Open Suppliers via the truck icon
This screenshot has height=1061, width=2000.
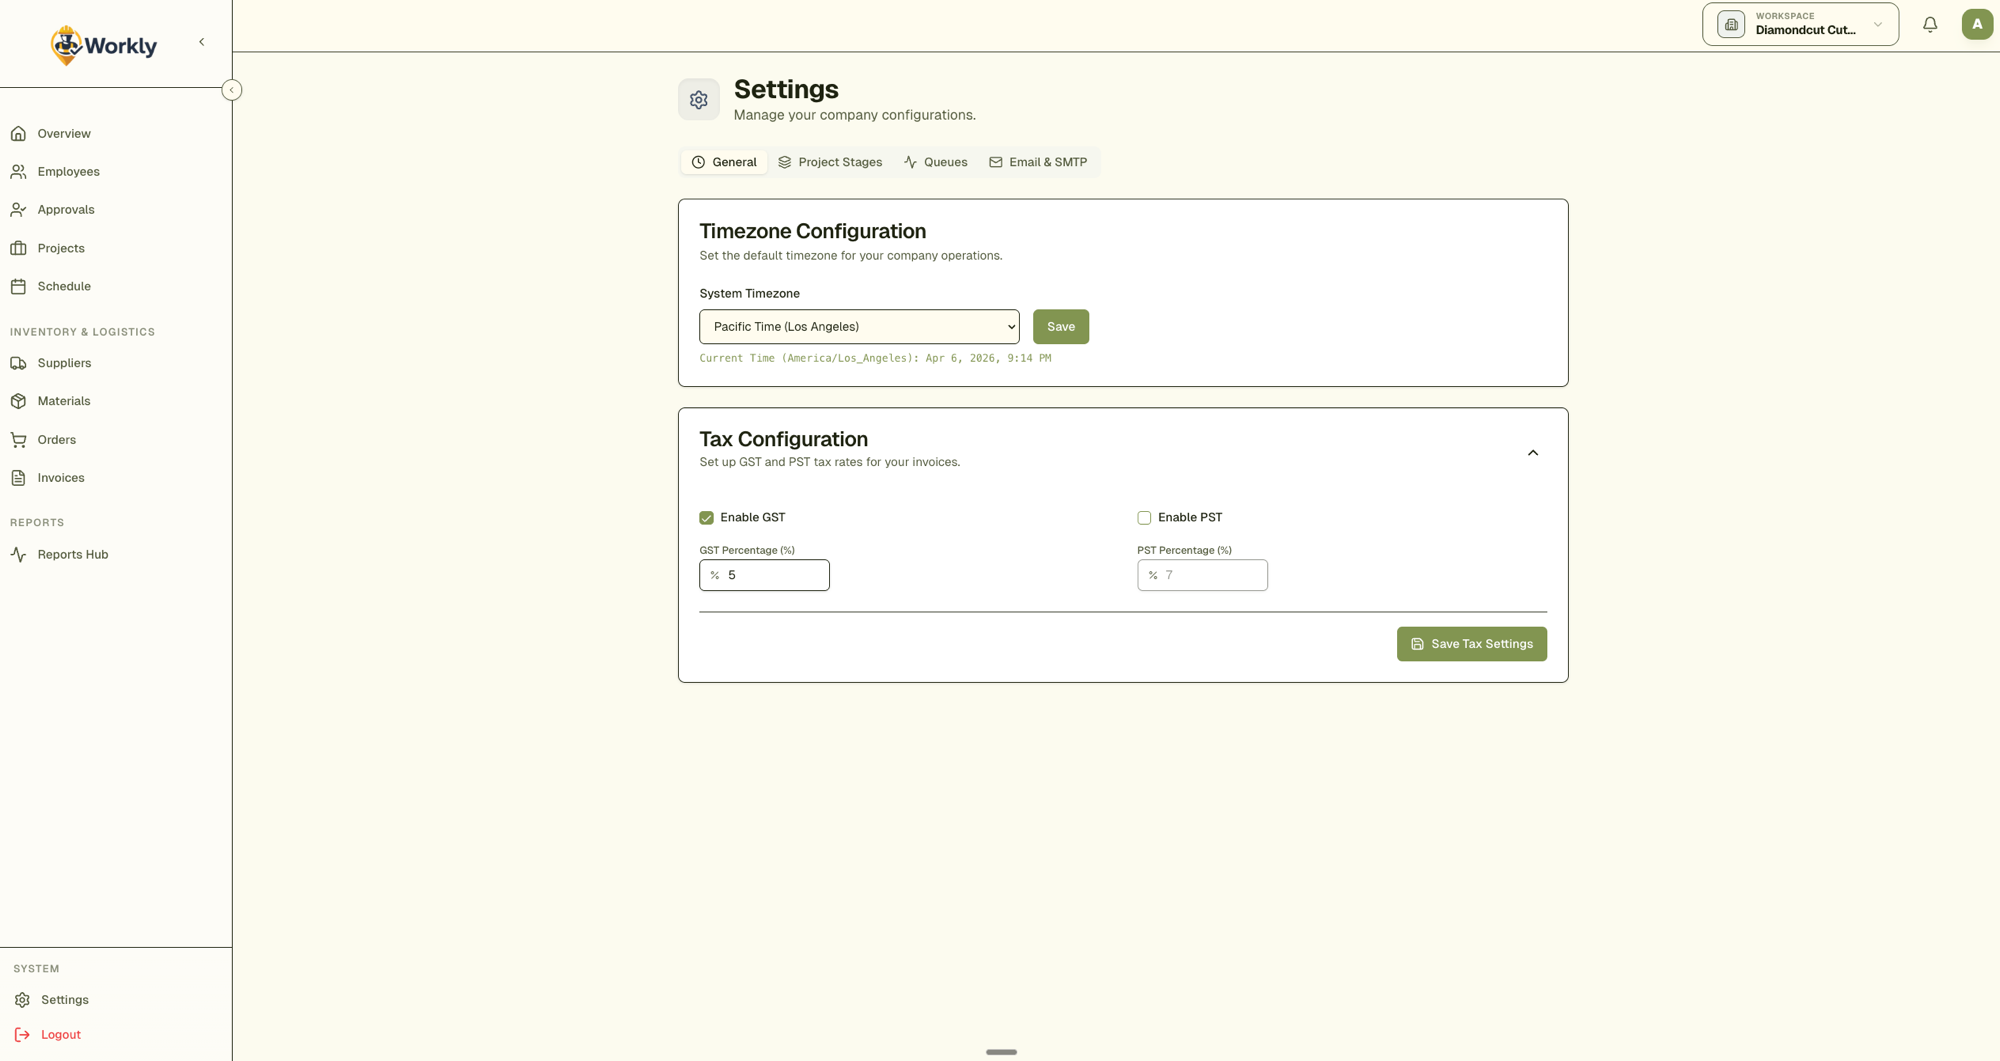coord(19,363)
